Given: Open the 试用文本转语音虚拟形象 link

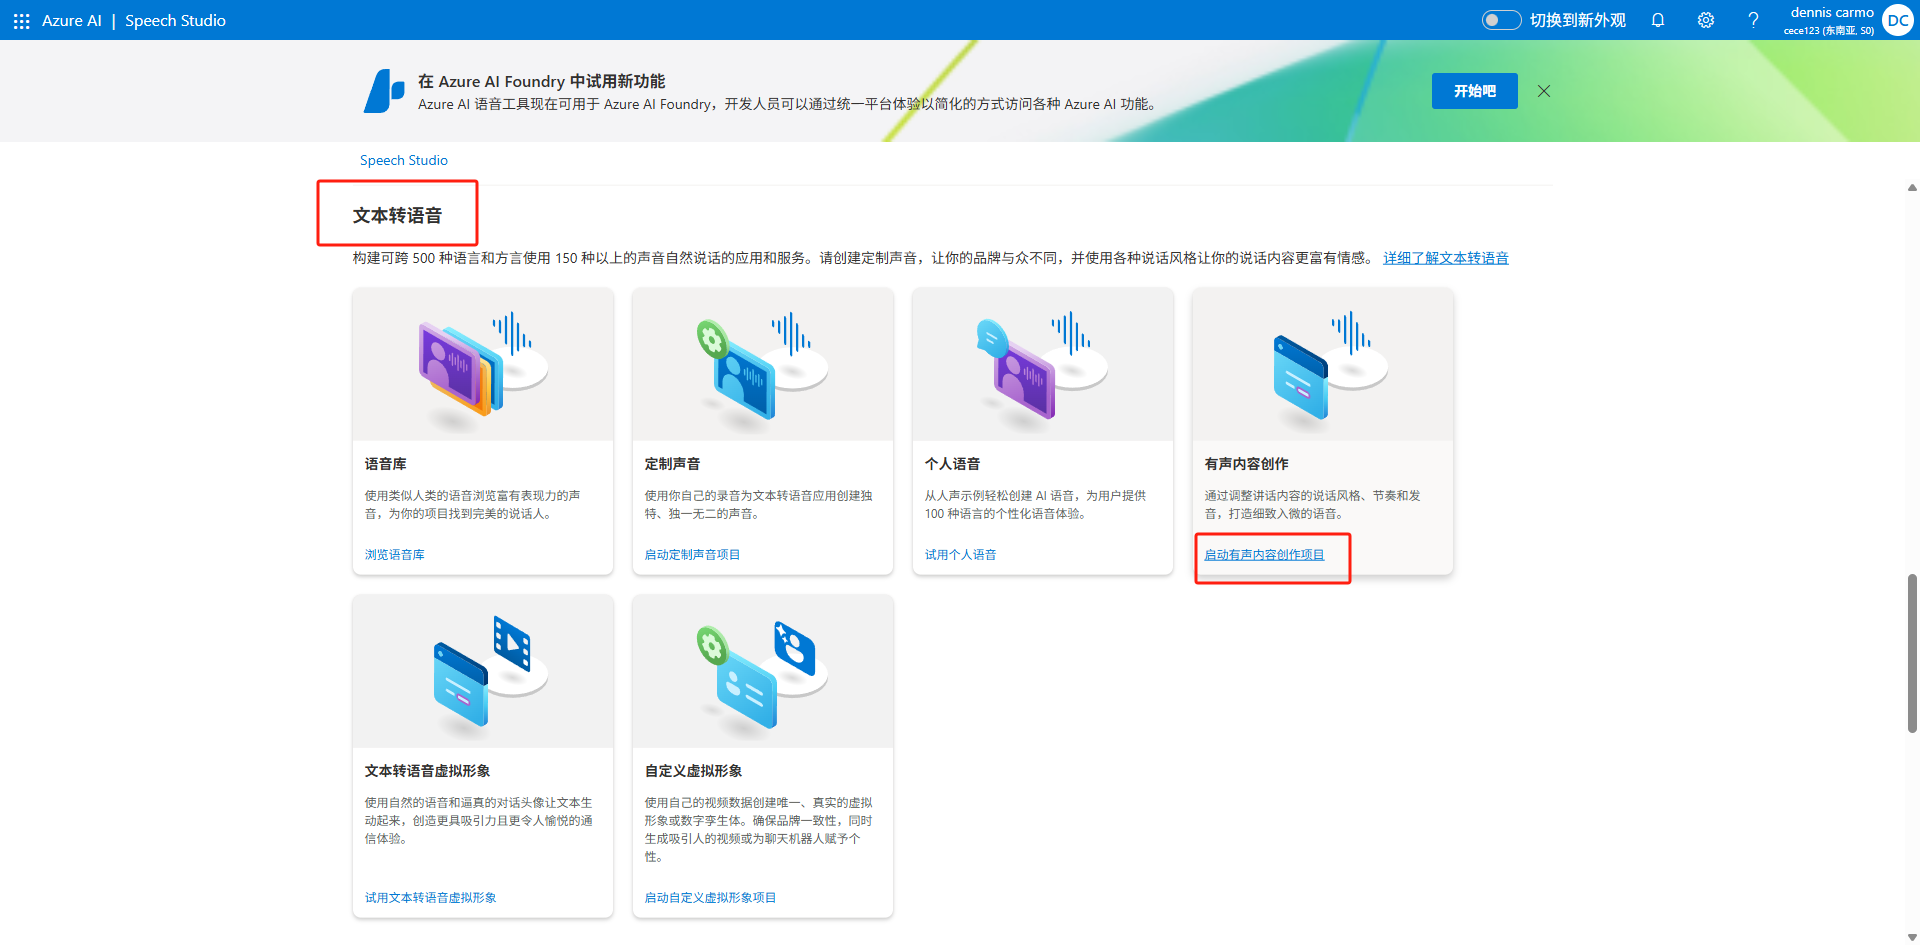Looking at the screenshot, I should 430,898.
